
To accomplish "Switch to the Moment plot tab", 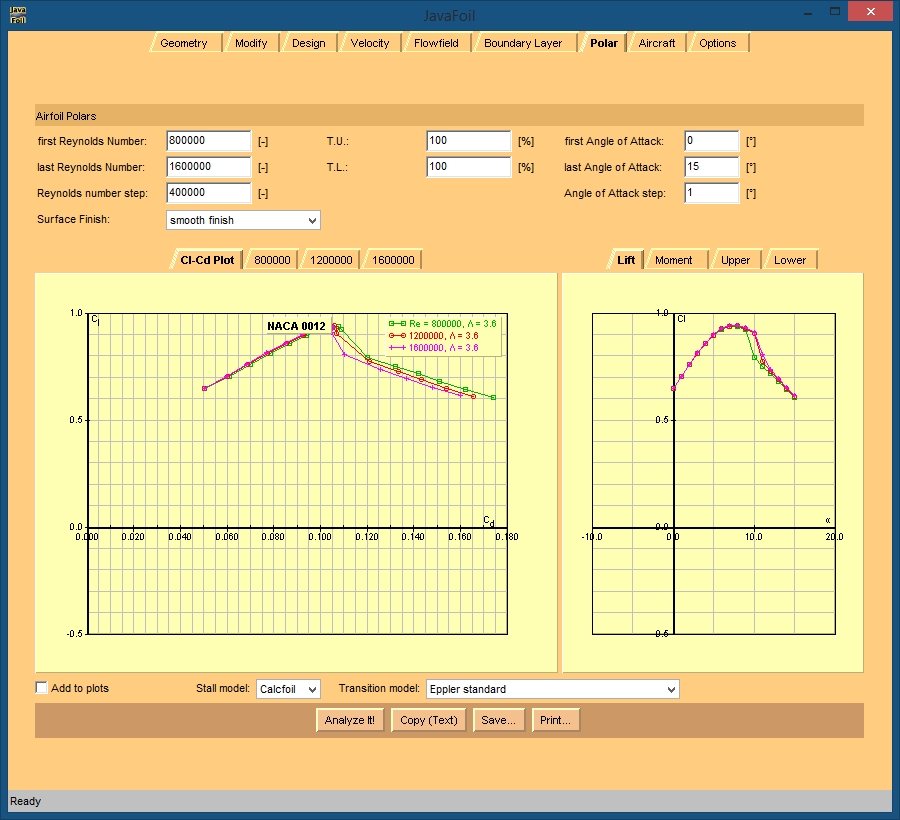I will point(674,260).
